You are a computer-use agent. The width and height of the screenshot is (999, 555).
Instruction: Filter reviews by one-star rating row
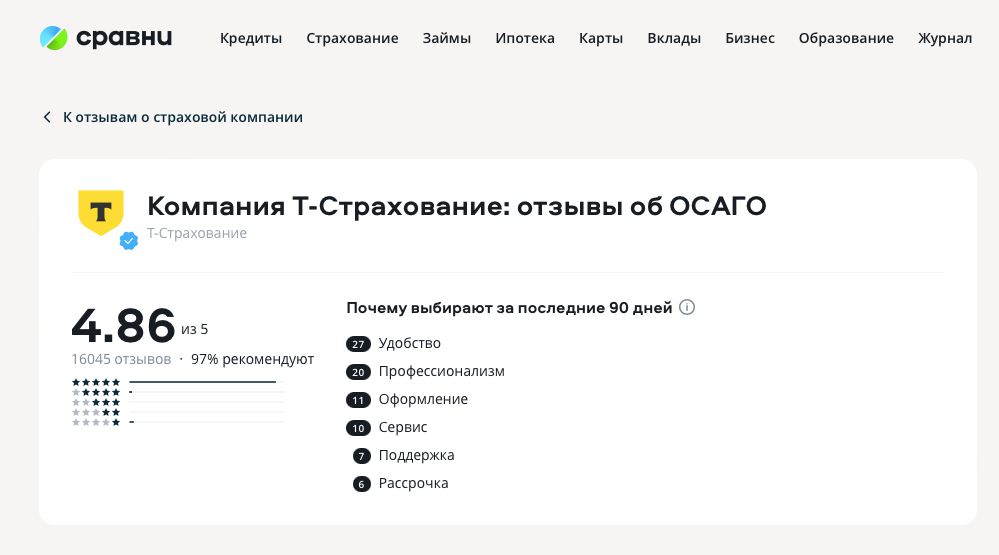point(178,422)
